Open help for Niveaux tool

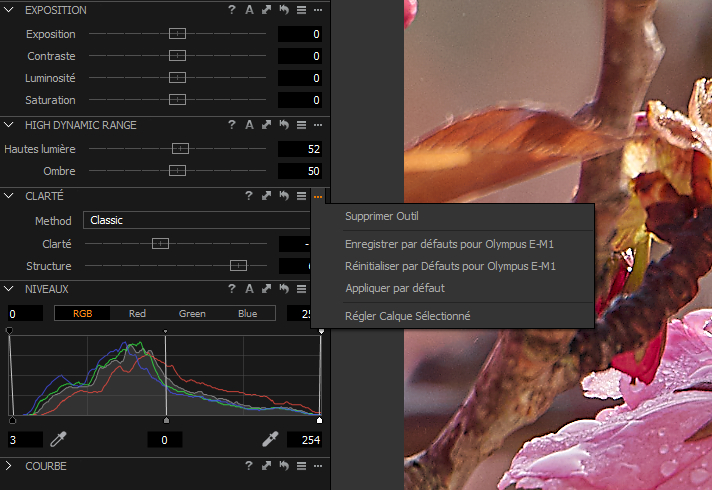click(x=232, y=288)
